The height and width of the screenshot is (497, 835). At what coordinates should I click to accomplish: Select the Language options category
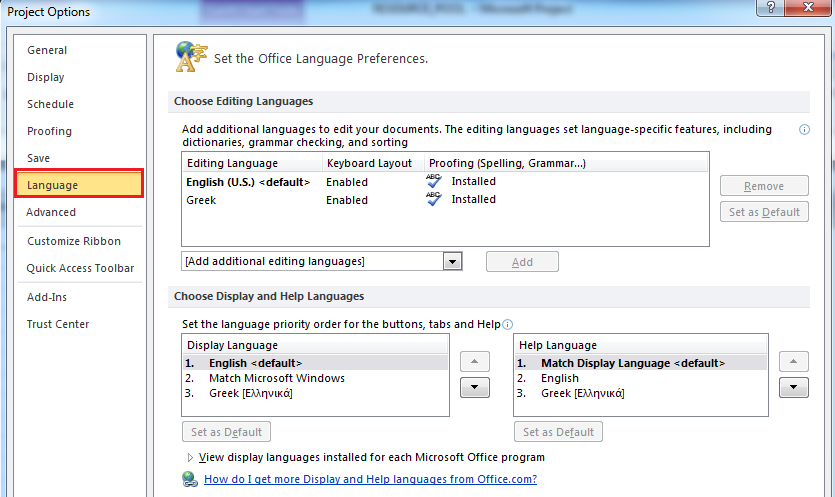click(x=79, y=184)
